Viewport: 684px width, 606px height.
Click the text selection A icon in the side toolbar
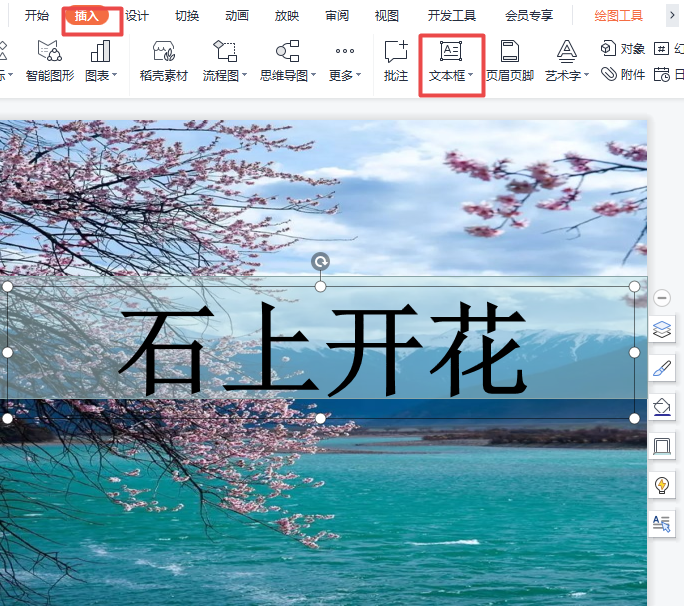point(662,524)
